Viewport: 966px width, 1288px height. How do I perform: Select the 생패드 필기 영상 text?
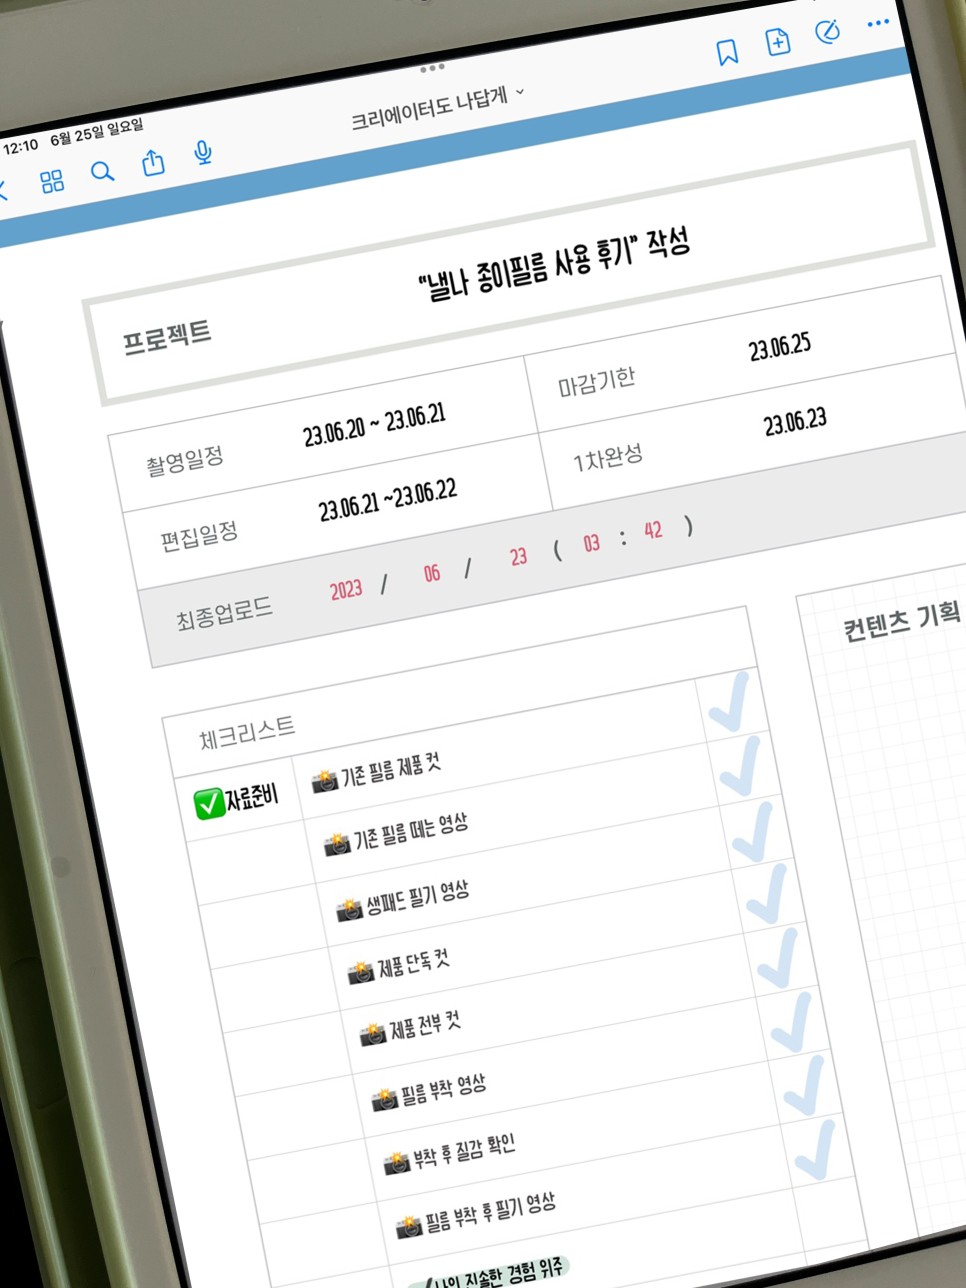pyautogui.click(x=417, y=897)
